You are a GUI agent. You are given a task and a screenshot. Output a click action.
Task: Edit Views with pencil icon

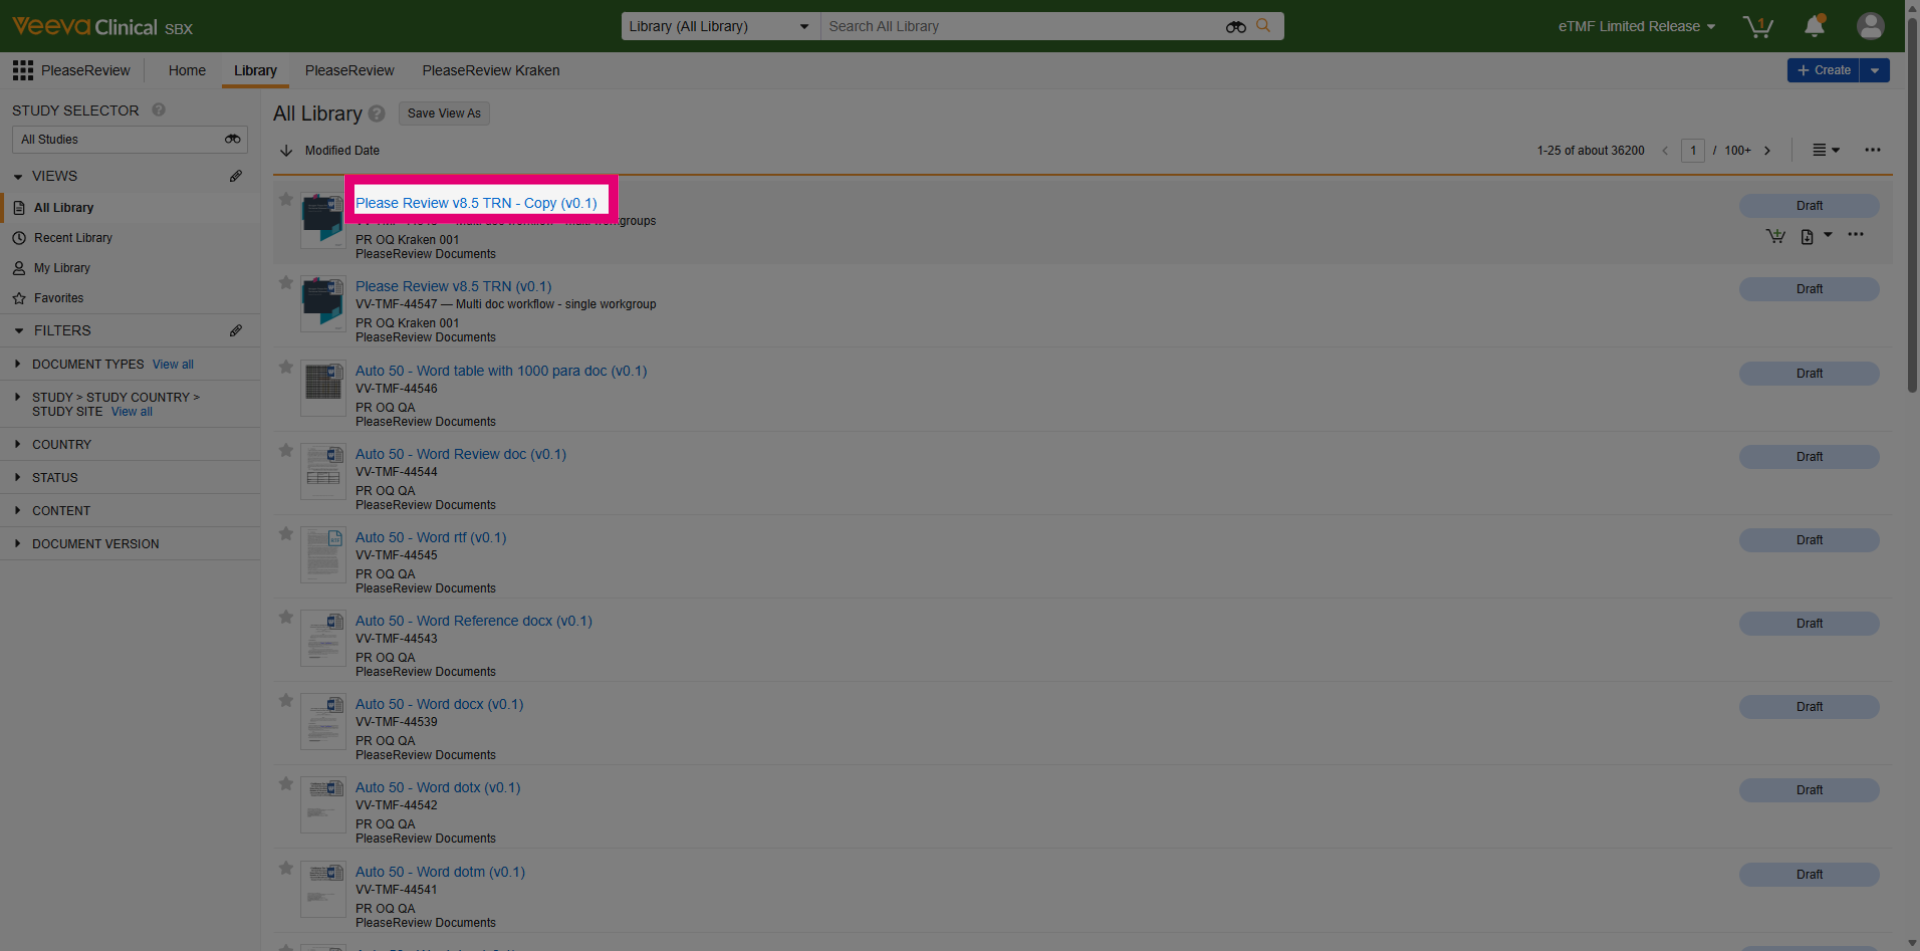point(236,176)
